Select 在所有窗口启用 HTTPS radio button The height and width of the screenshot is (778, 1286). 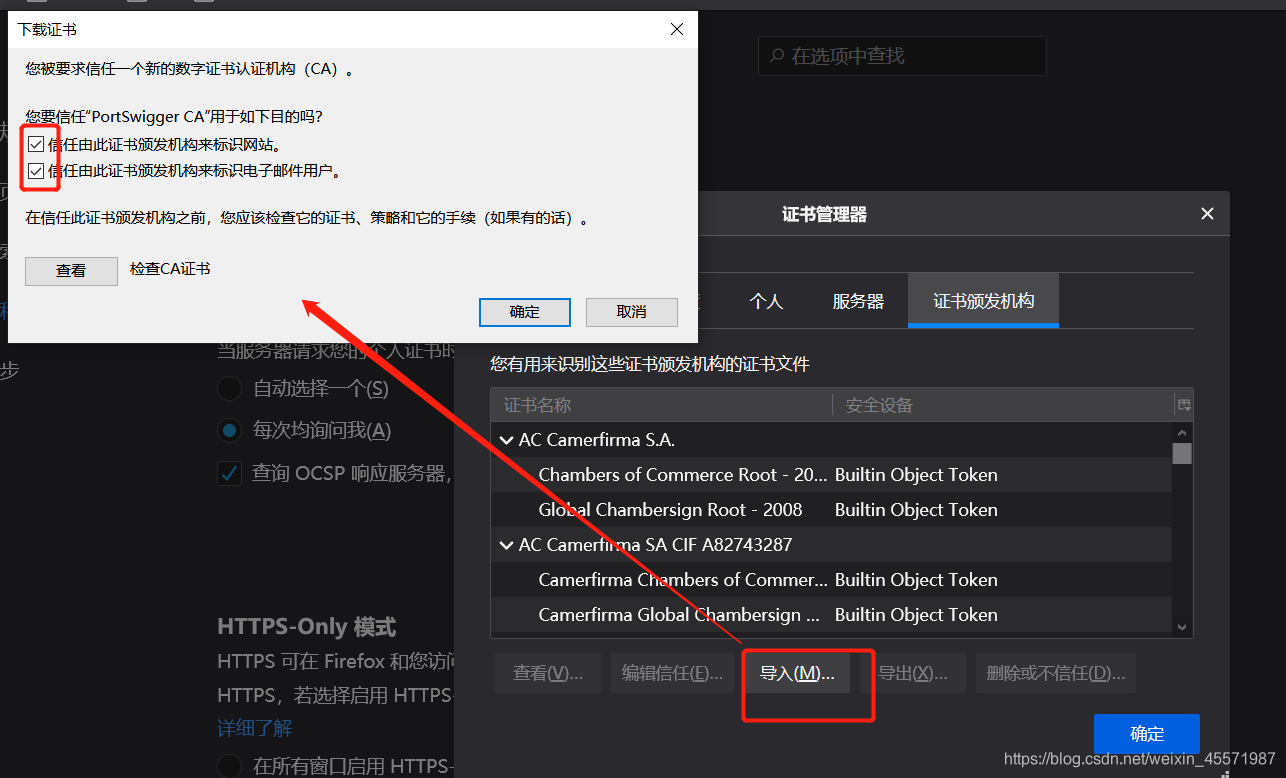[229, 766]
